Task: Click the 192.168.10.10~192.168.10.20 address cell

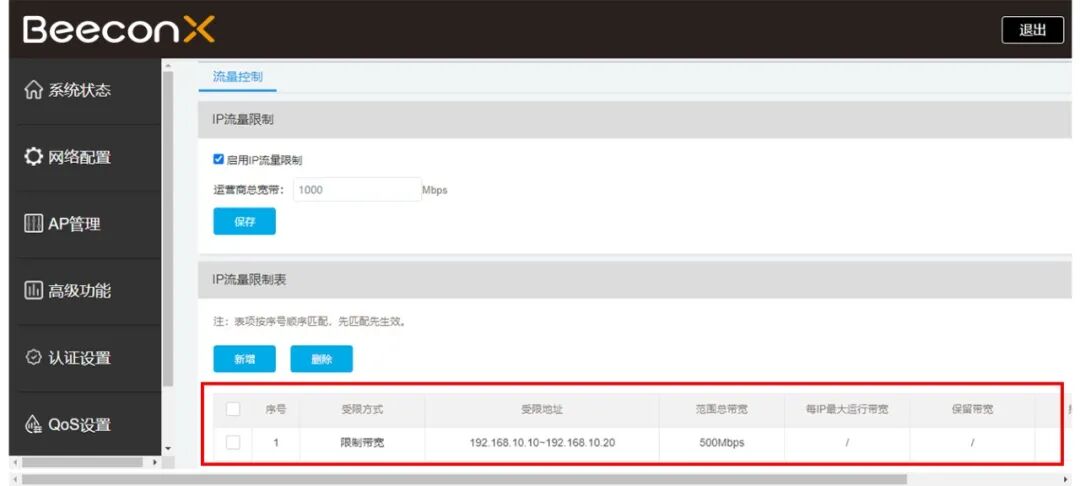Action: (x=542, y=443)
